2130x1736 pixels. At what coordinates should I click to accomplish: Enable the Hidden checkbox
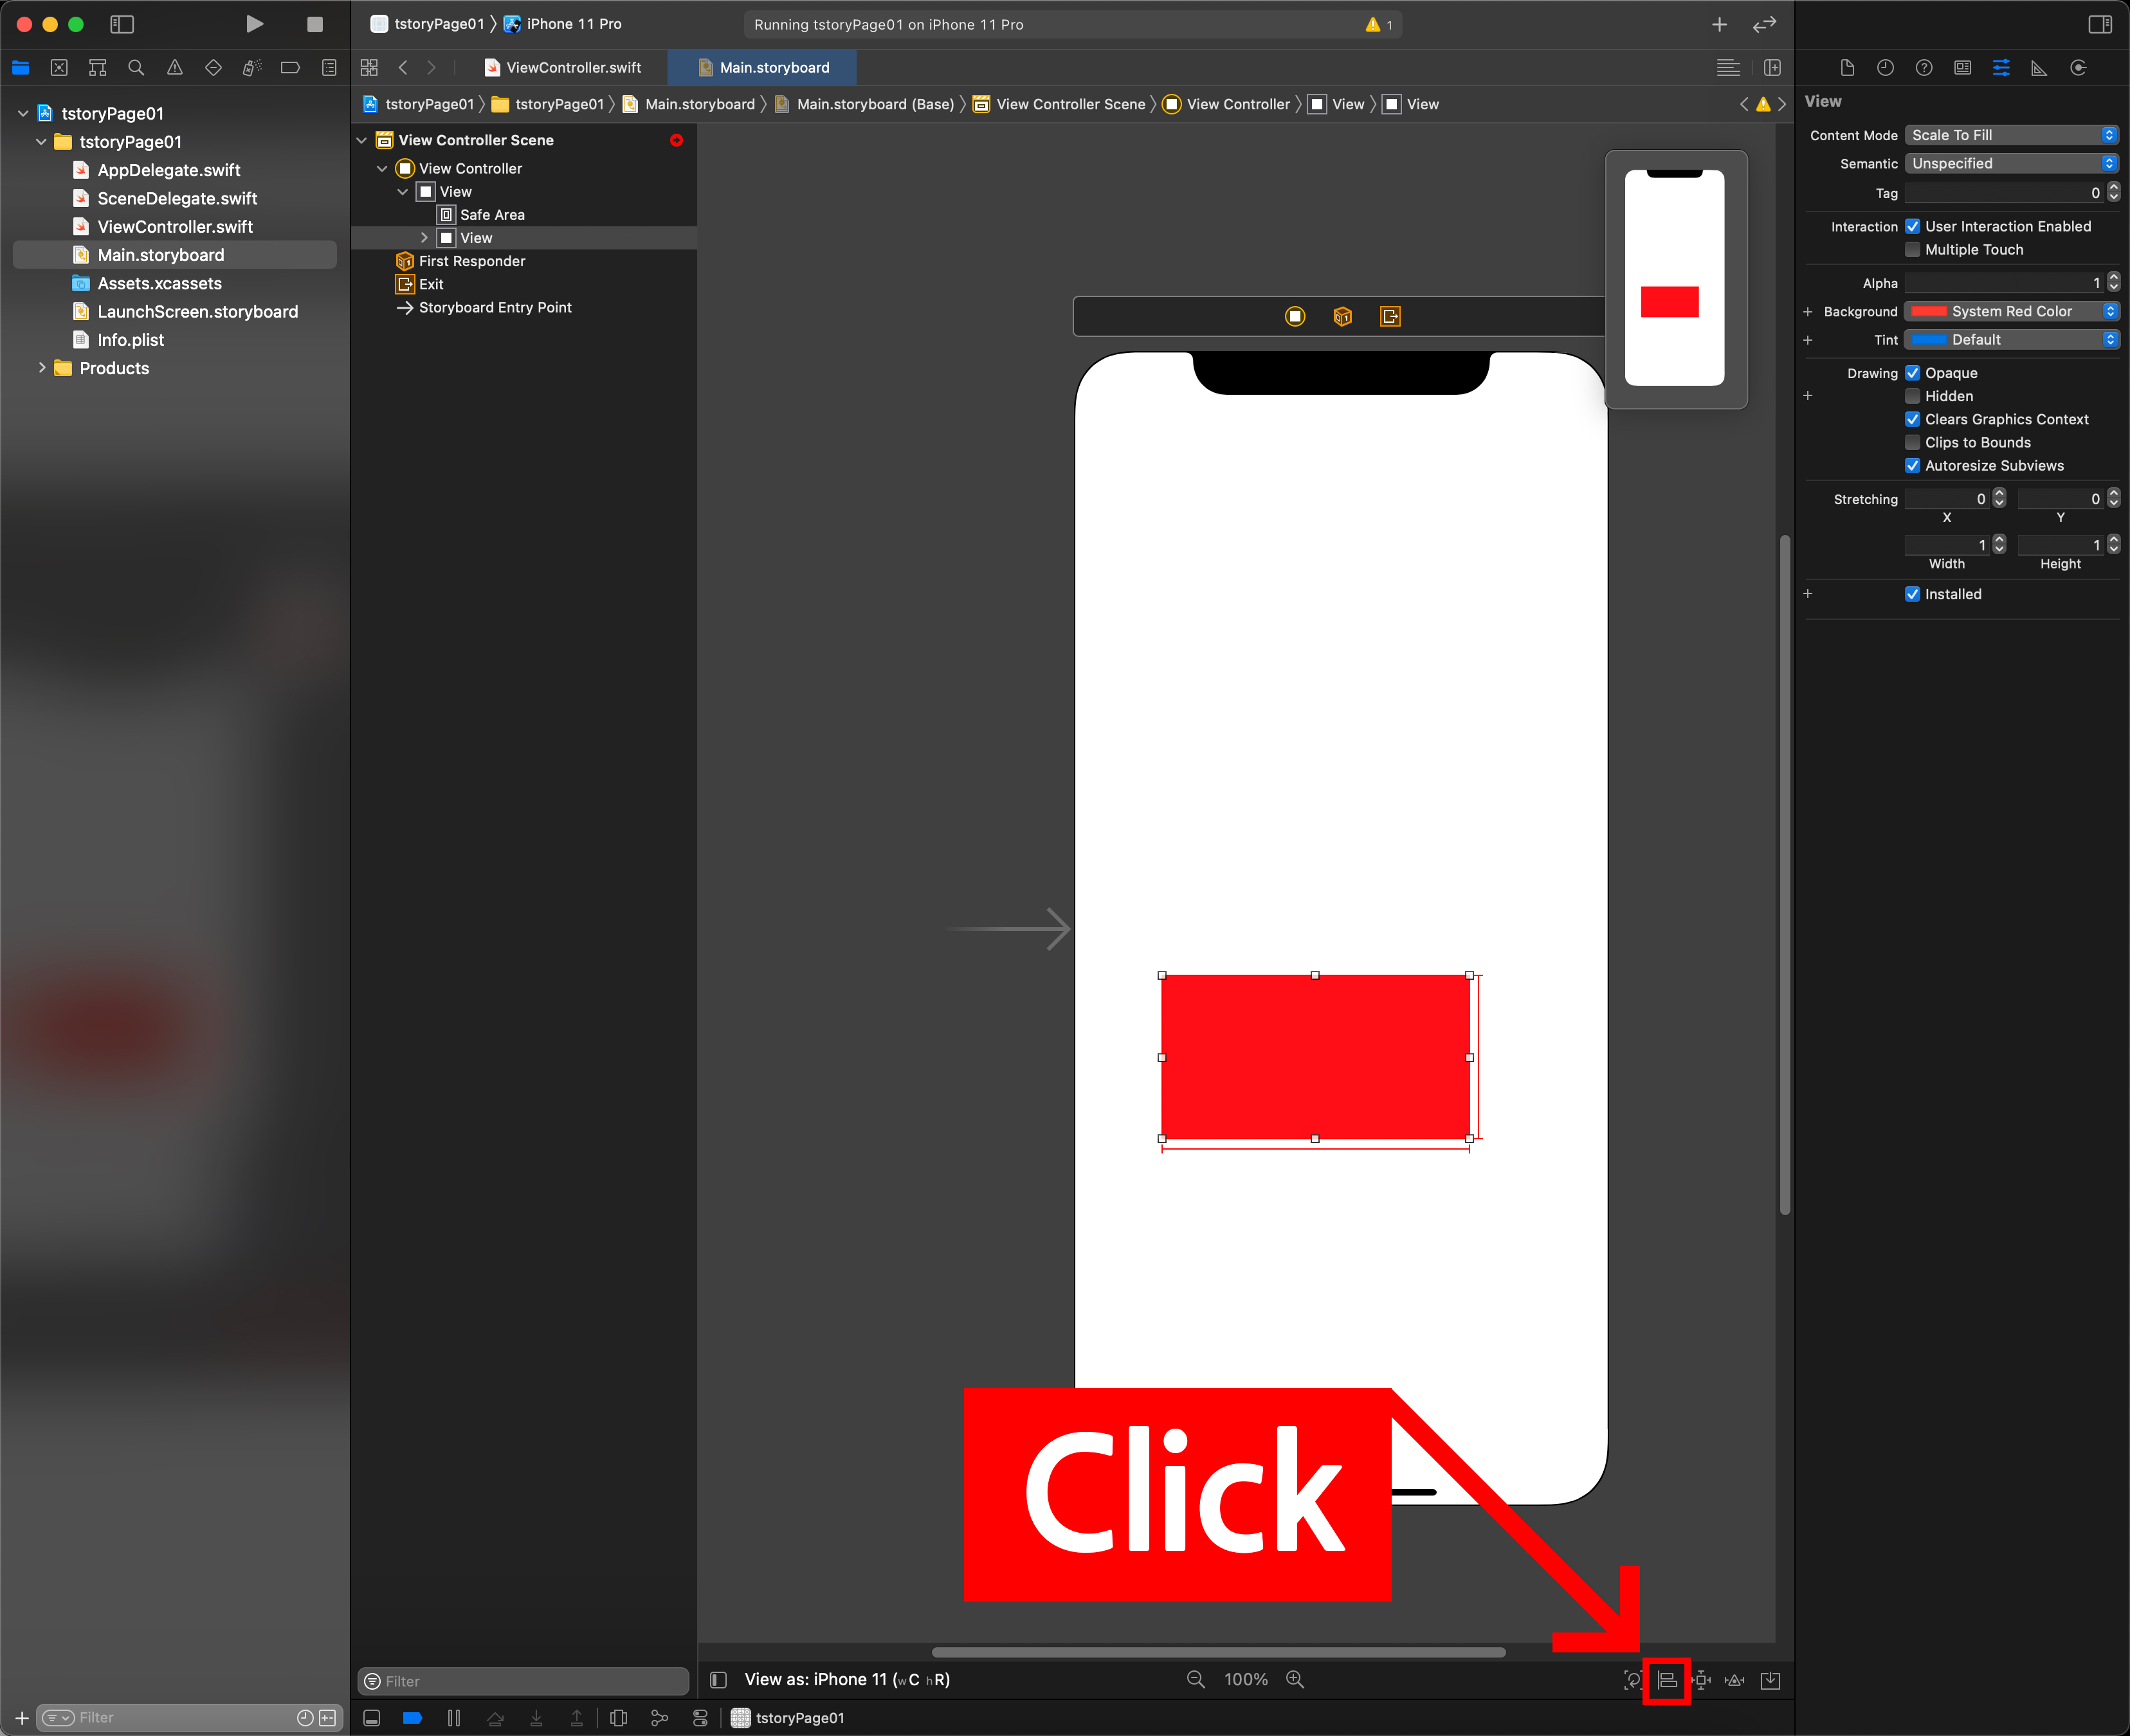click(1912, 396)
